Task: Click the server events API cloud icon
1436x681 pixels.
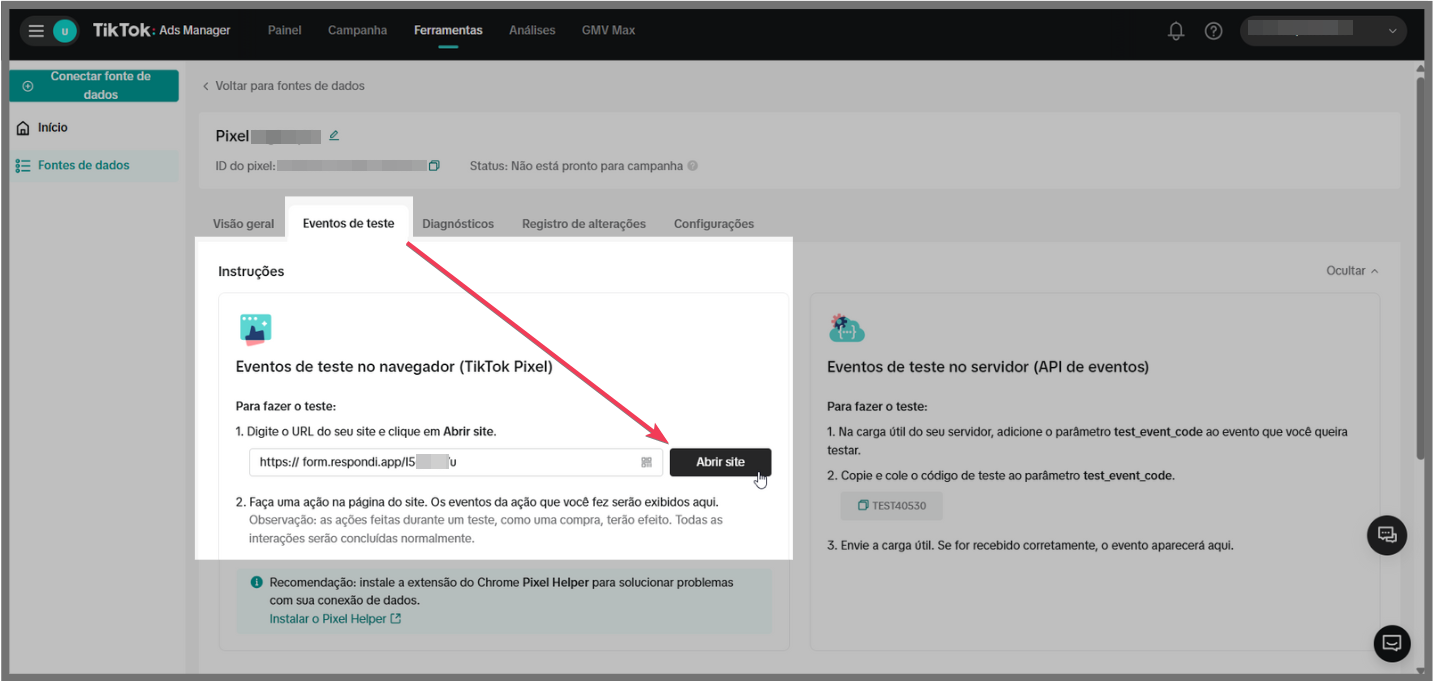Action: tap(847, 328)
